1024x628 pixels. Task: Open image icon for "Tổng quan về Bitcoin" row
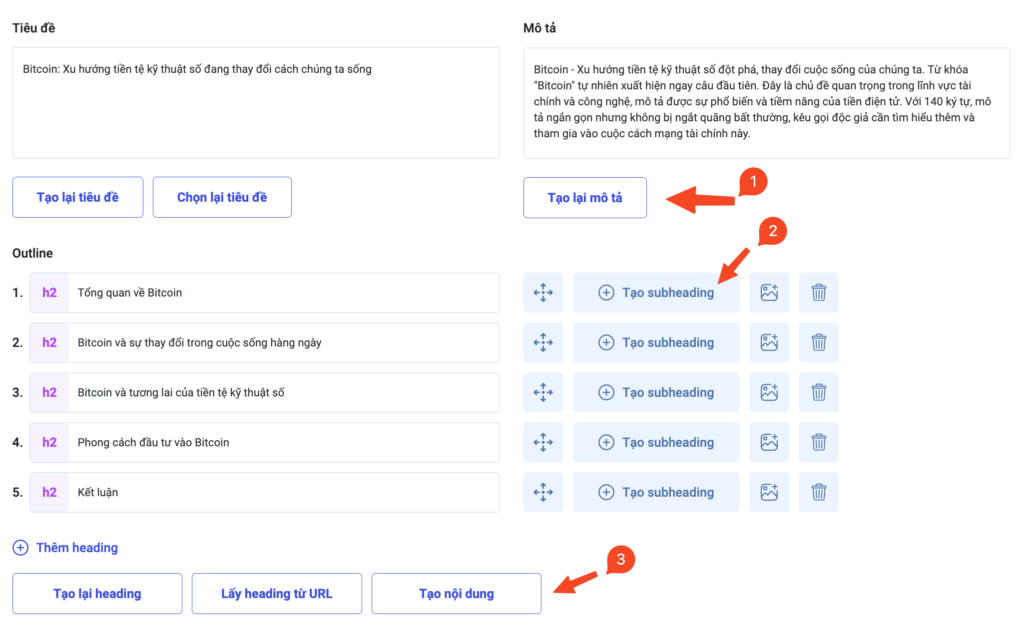click(x=768, y=292)
